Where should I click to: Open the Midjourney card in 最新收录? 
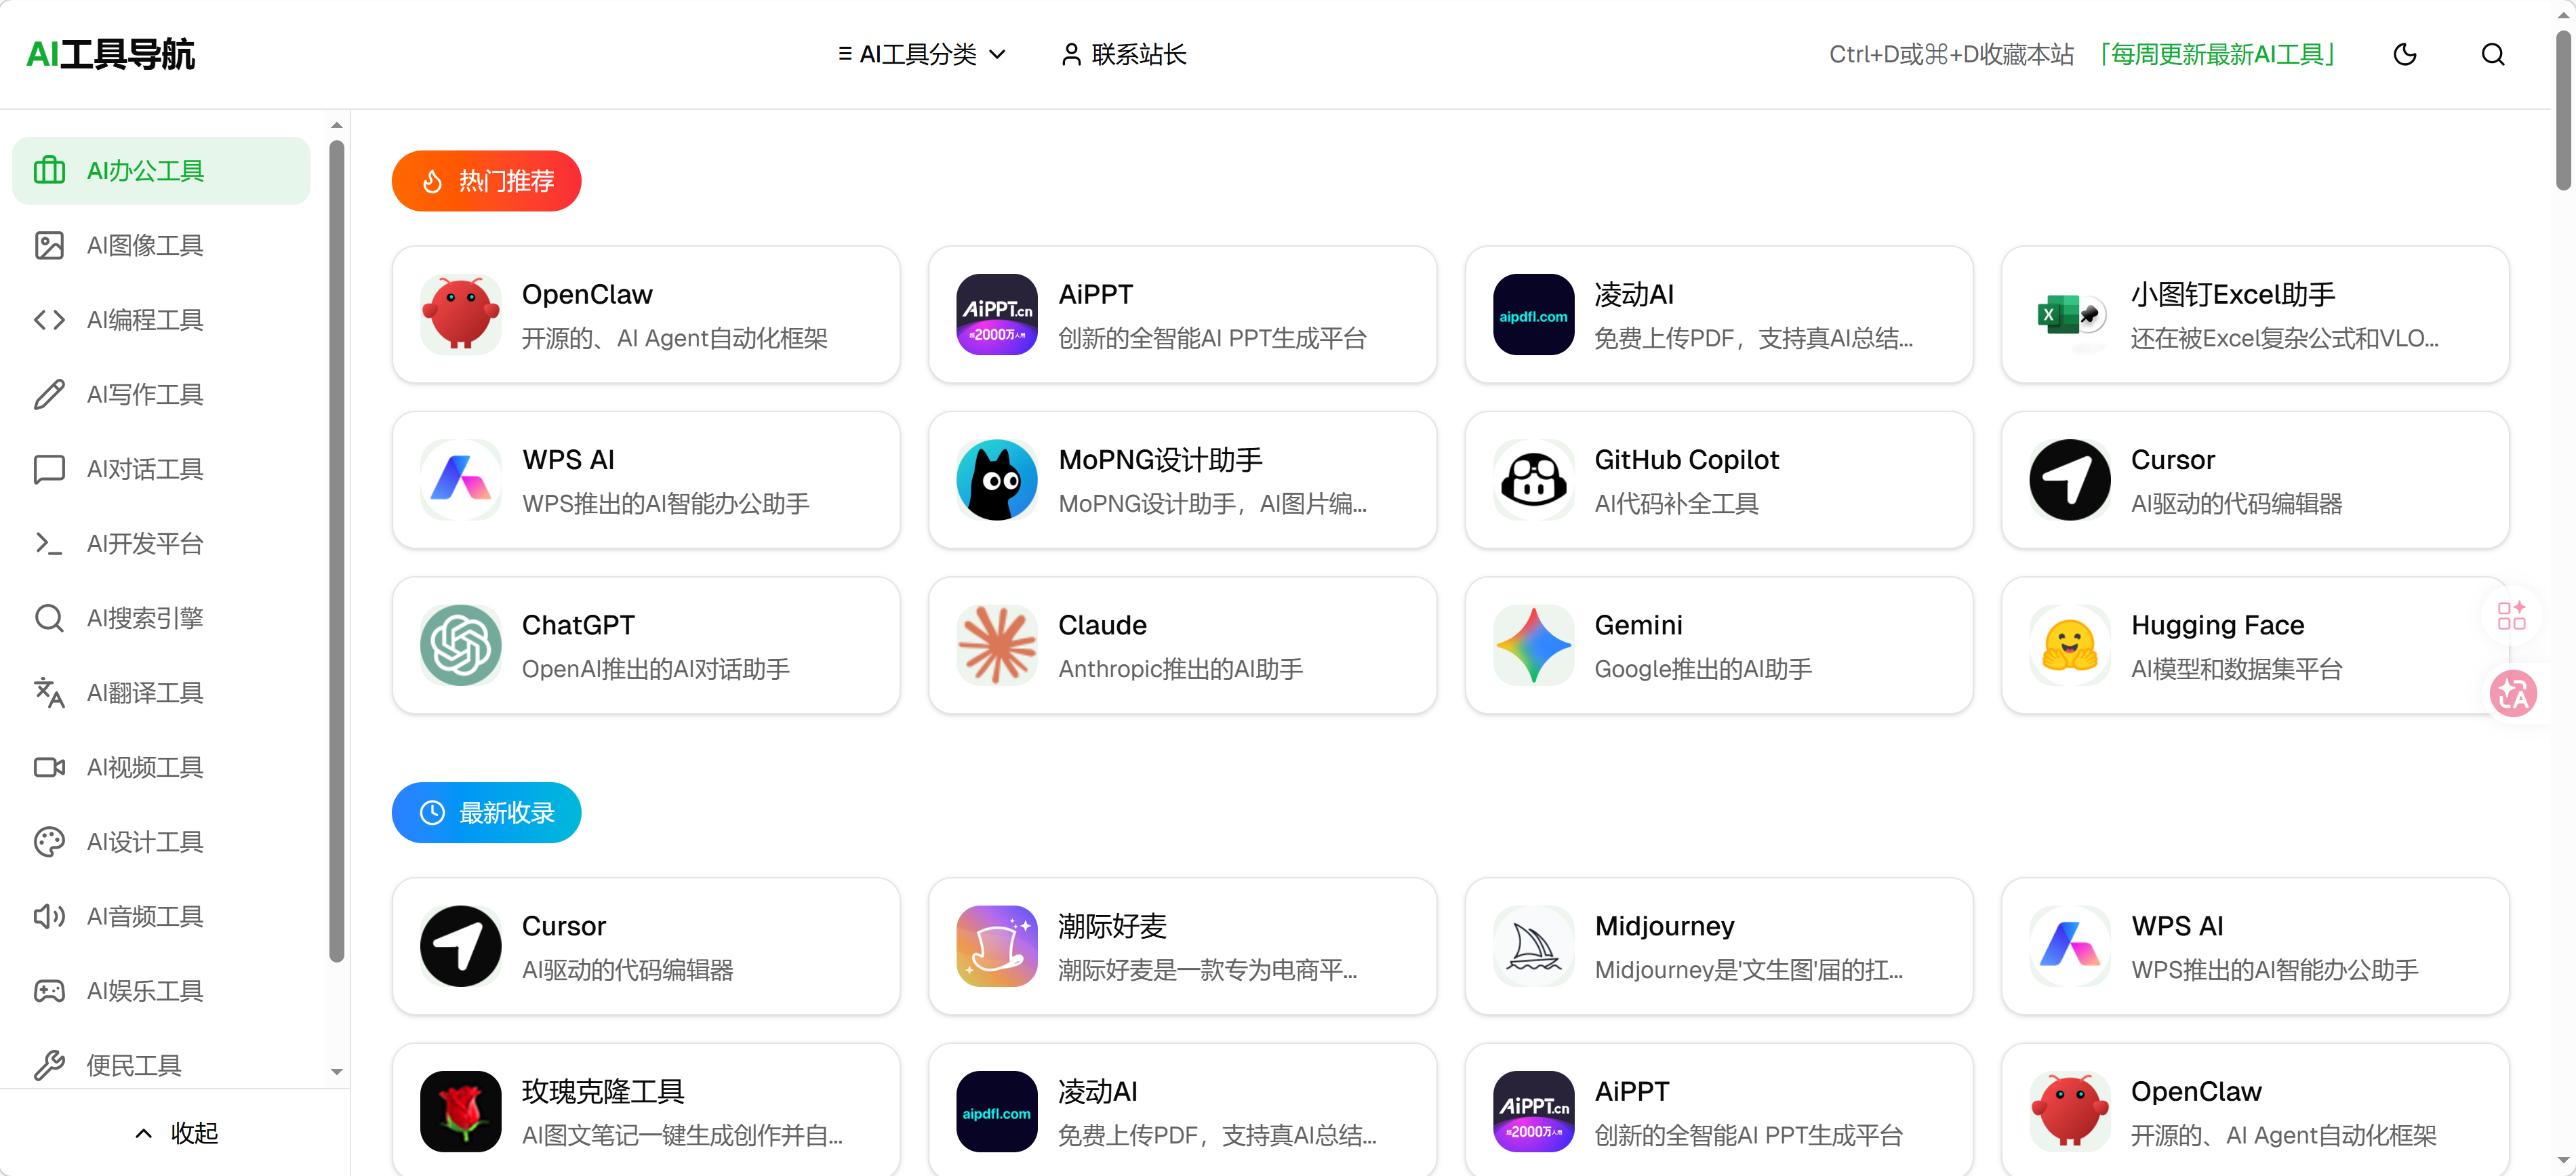1718,946
